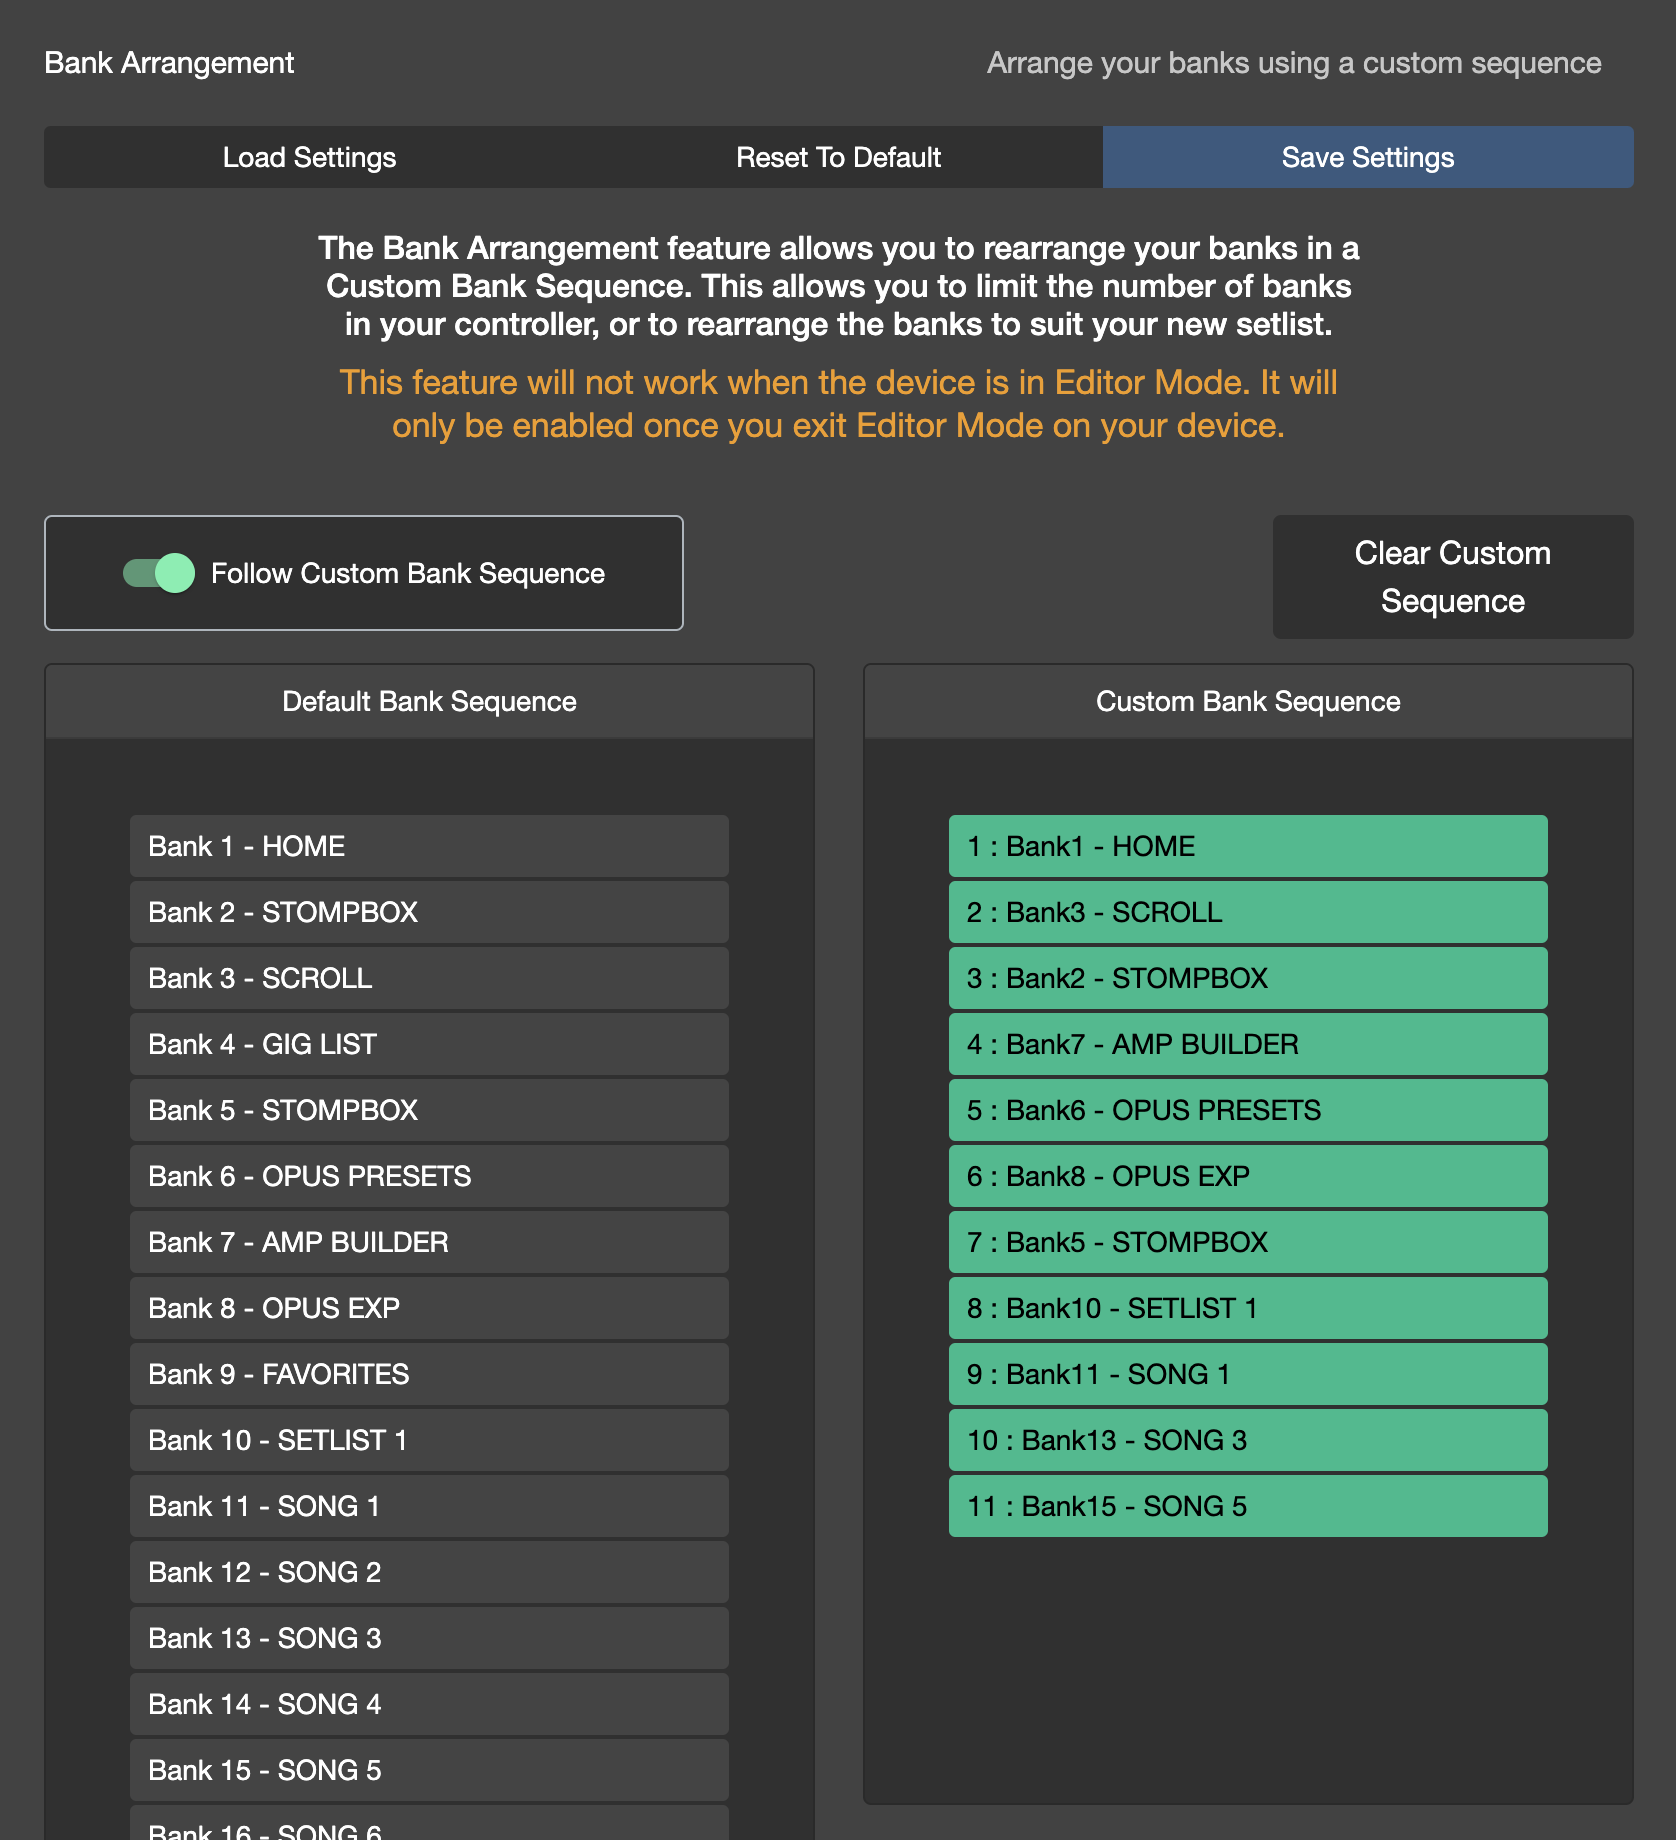Click the Bank Arrangement heading

[x=170, y=62]
